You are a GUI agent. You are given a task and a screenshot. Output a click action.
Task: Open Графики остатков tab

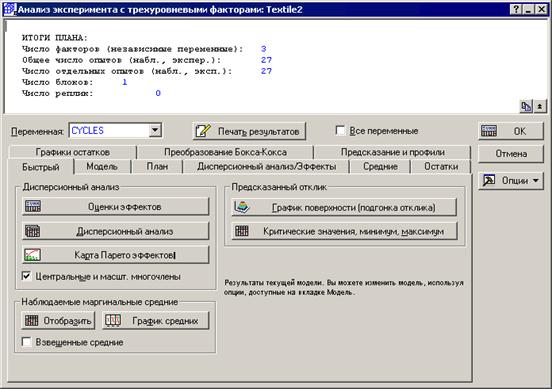click(73, 152)
